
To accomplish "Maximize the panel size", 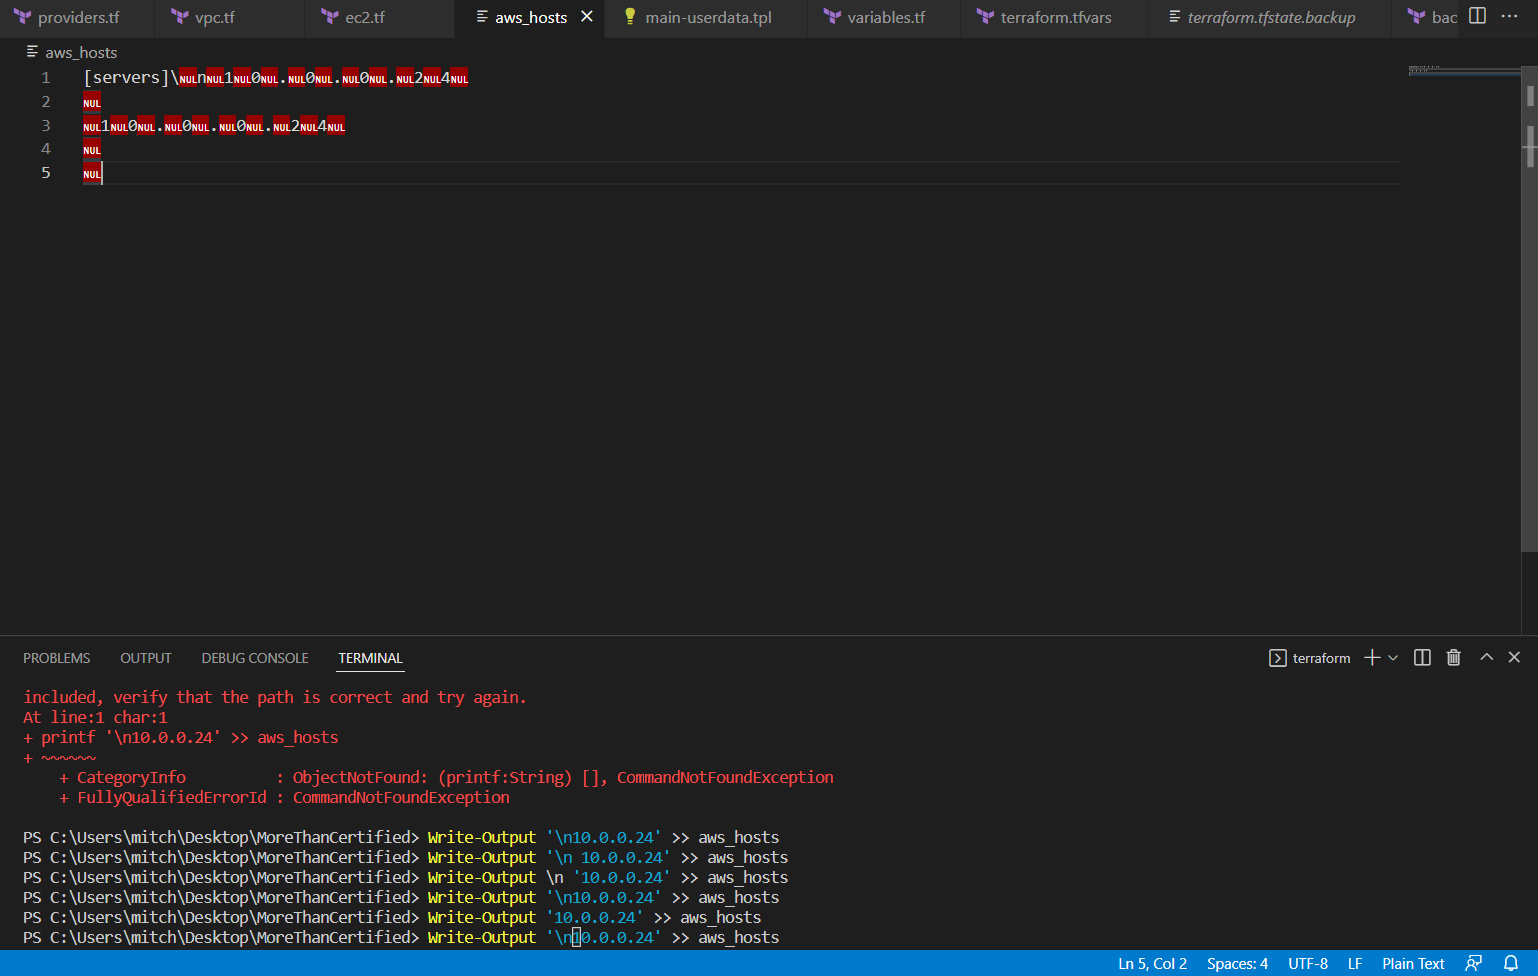I will pos(1487,657).
